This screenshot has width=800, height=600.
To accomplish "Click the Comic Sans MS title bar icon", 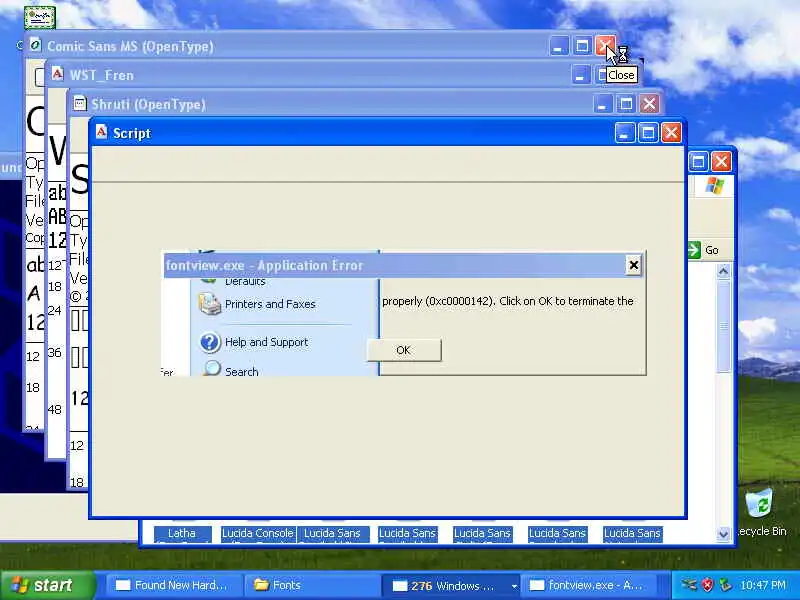I will coord(35,45).
